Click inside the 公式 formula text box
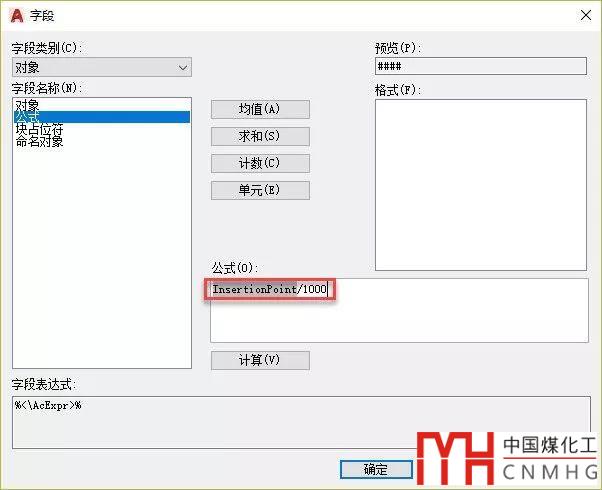Screen dimensions: 602x490 (x=400, y=320)
